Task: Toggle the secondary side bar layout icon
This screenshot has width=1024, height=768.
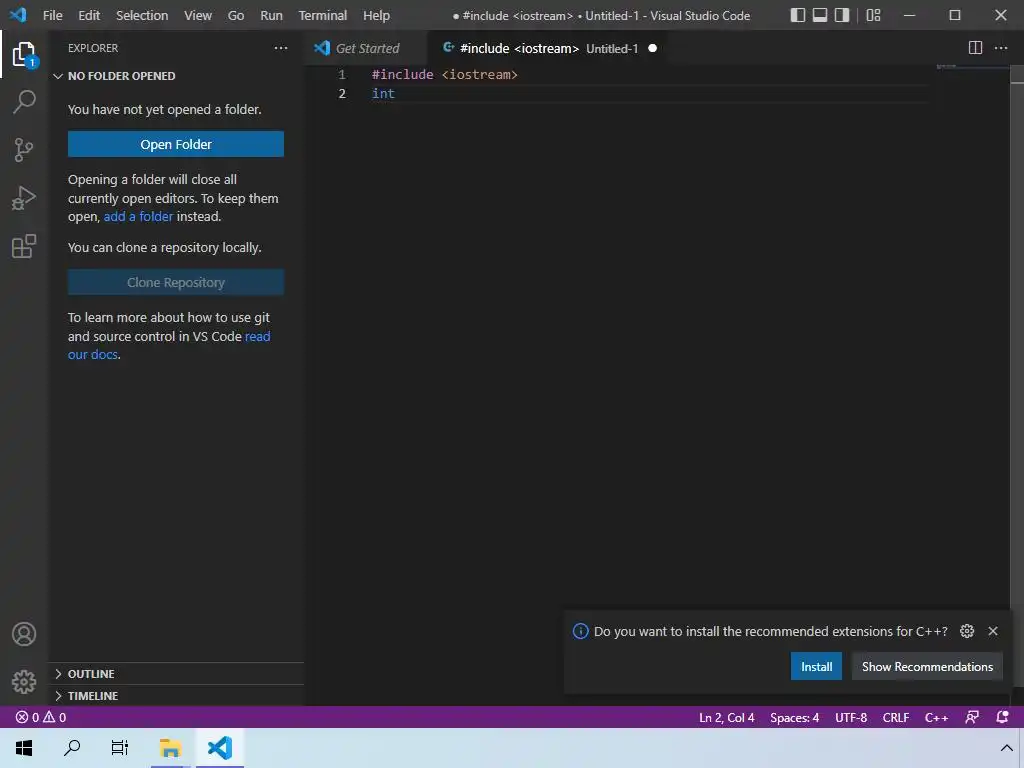Action: pyautogui.click(x=842, y=15)
